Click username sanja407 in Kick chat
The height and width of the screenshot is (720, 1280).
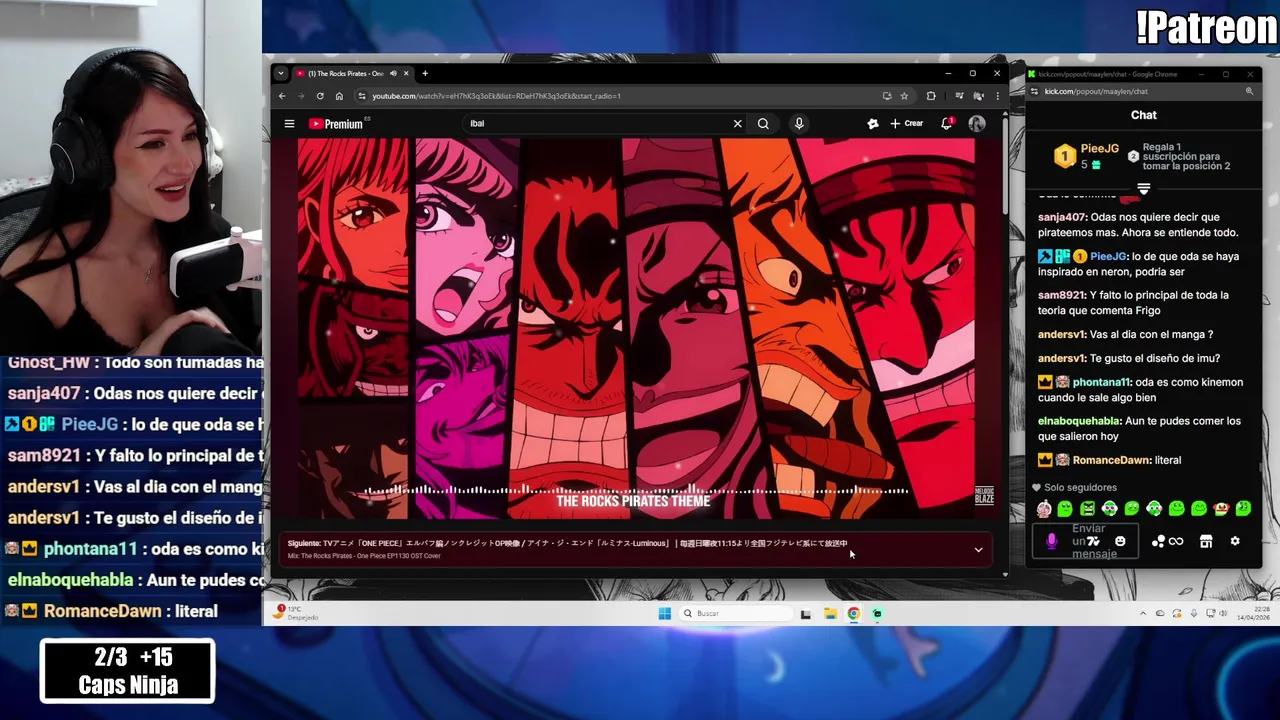(1062, 217)
